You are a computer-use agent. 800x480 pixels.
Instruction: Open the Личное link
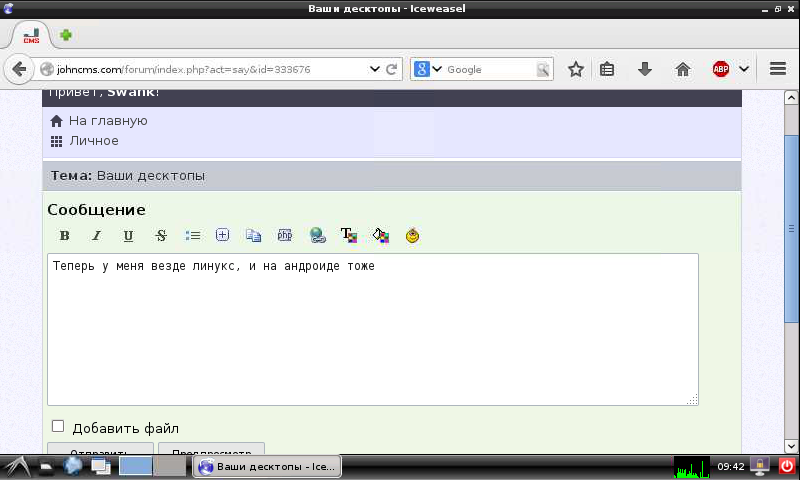tap(94, 141)
